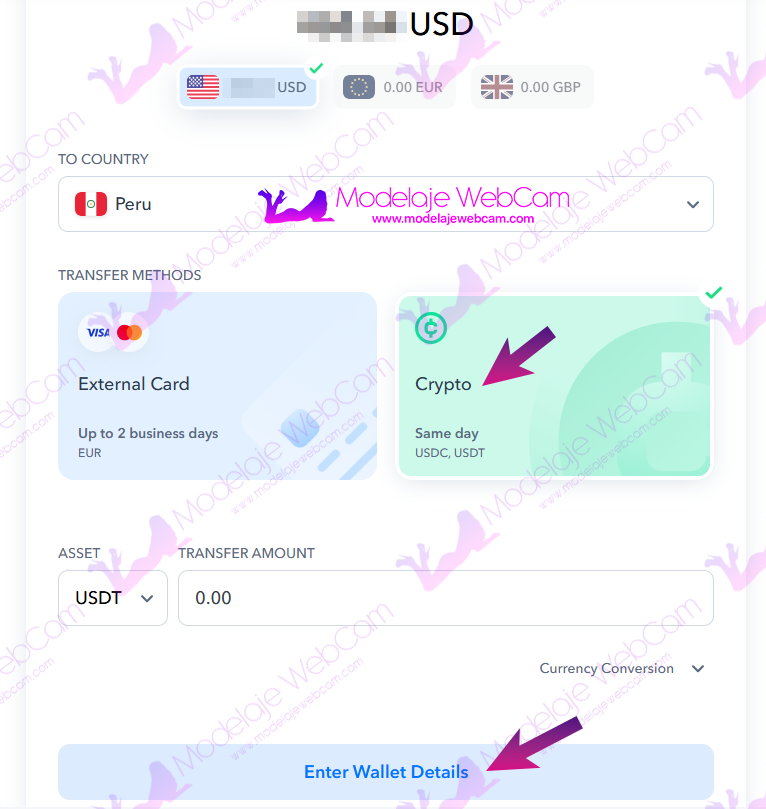766x809 pixels.
Task: Click the EU flag icon
Action: click(359, 87)
